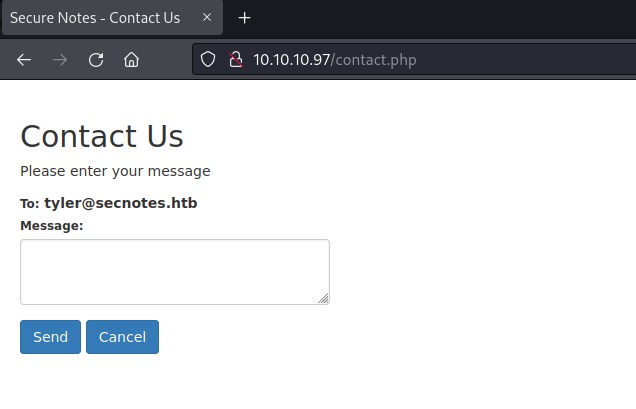The height and width of the screenshot is (409, 636).
Task: View insecure connection lock details
Action: (x=235, y=60)
